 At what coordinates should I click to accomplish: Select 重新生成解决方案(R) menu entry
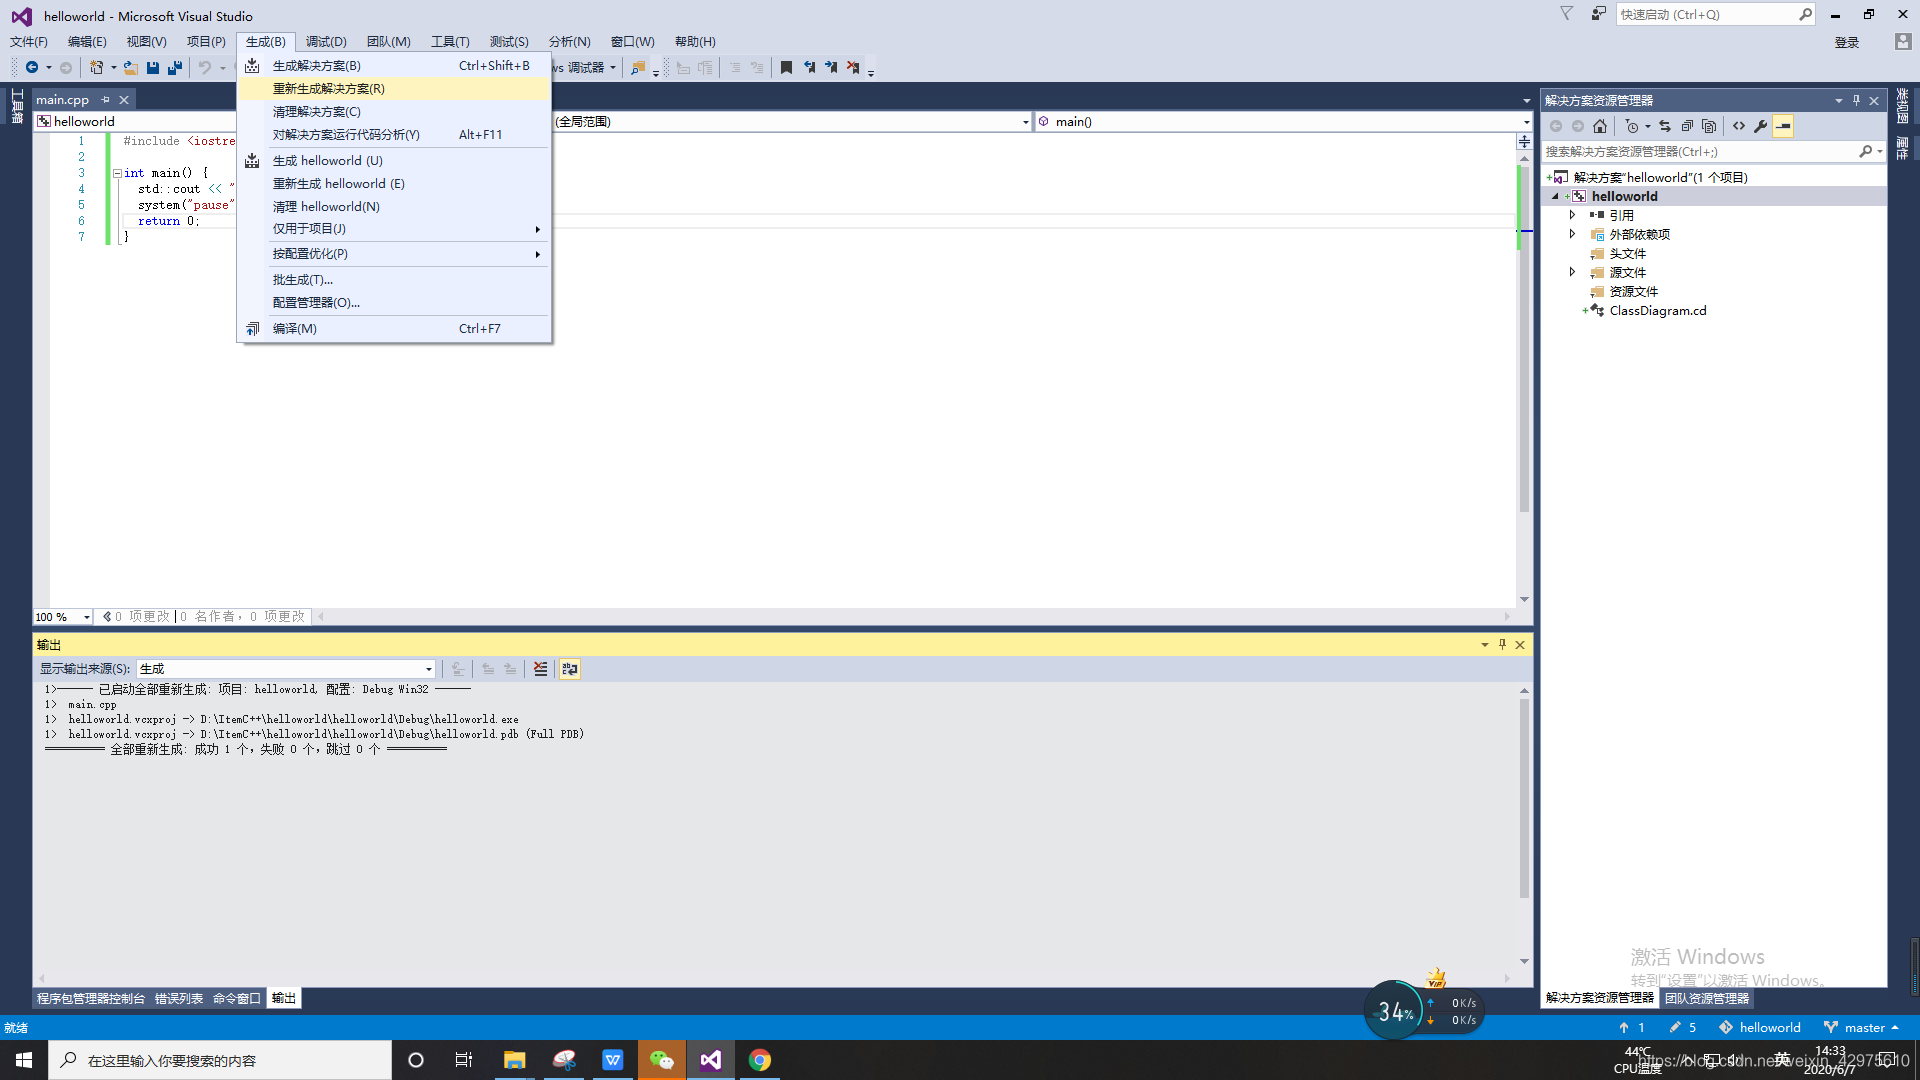coord(394,89)
